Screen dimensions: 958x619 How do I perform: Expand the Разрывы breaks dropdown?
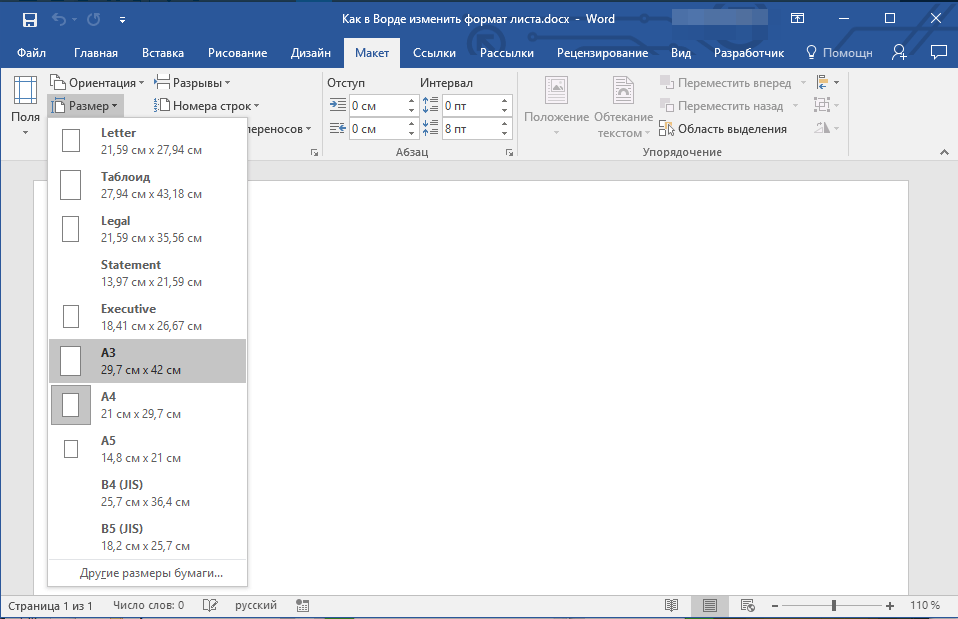point(192,82)
